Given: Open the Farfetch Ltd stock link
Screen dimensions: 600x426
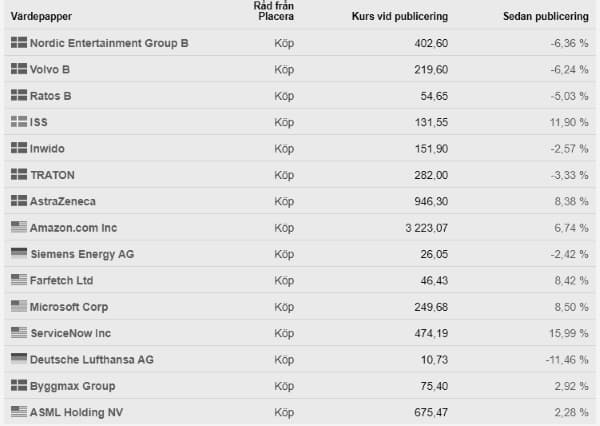Looking at the screenshot, I should [x=62, y=281].
